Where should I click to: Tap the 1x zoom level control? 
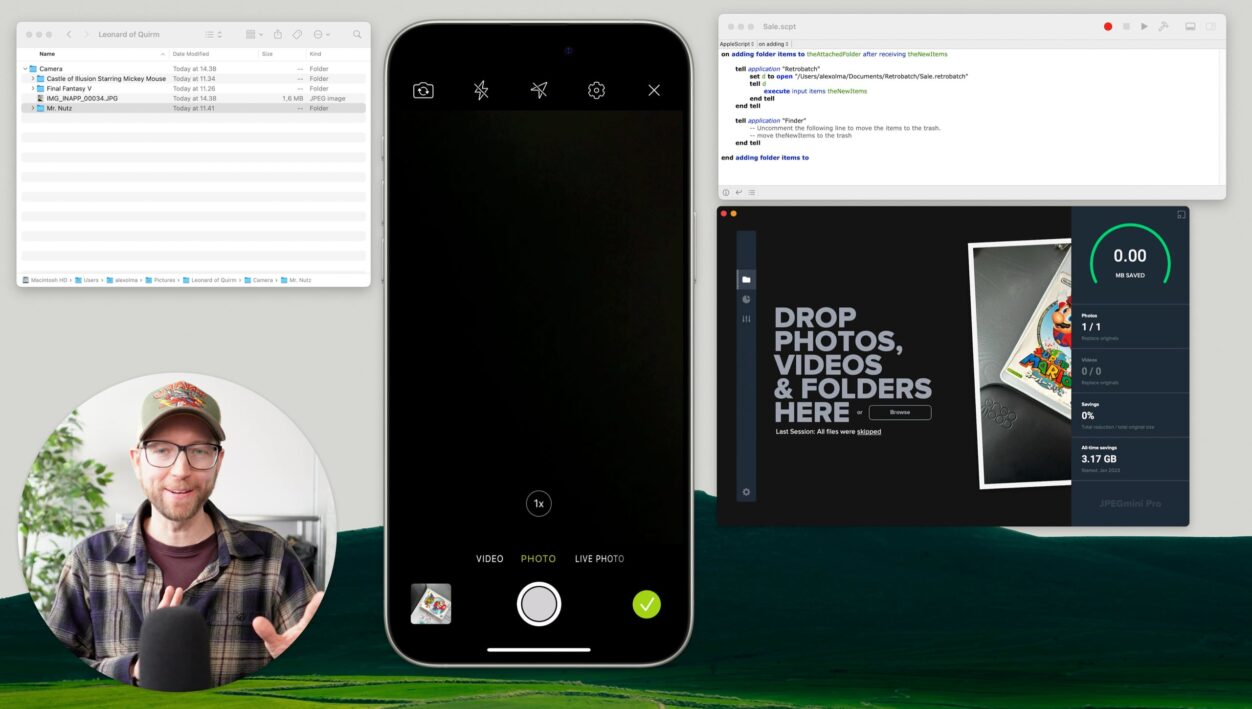pos(538,504)
